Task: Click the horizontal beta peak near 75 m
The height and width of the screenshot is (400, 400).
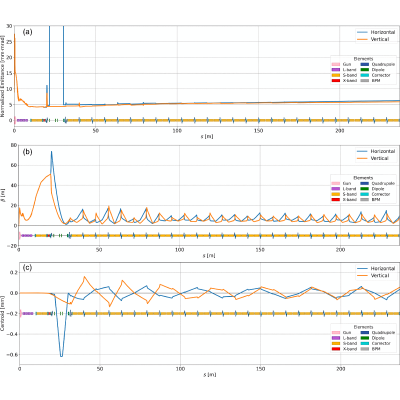Action: (51, 152)
